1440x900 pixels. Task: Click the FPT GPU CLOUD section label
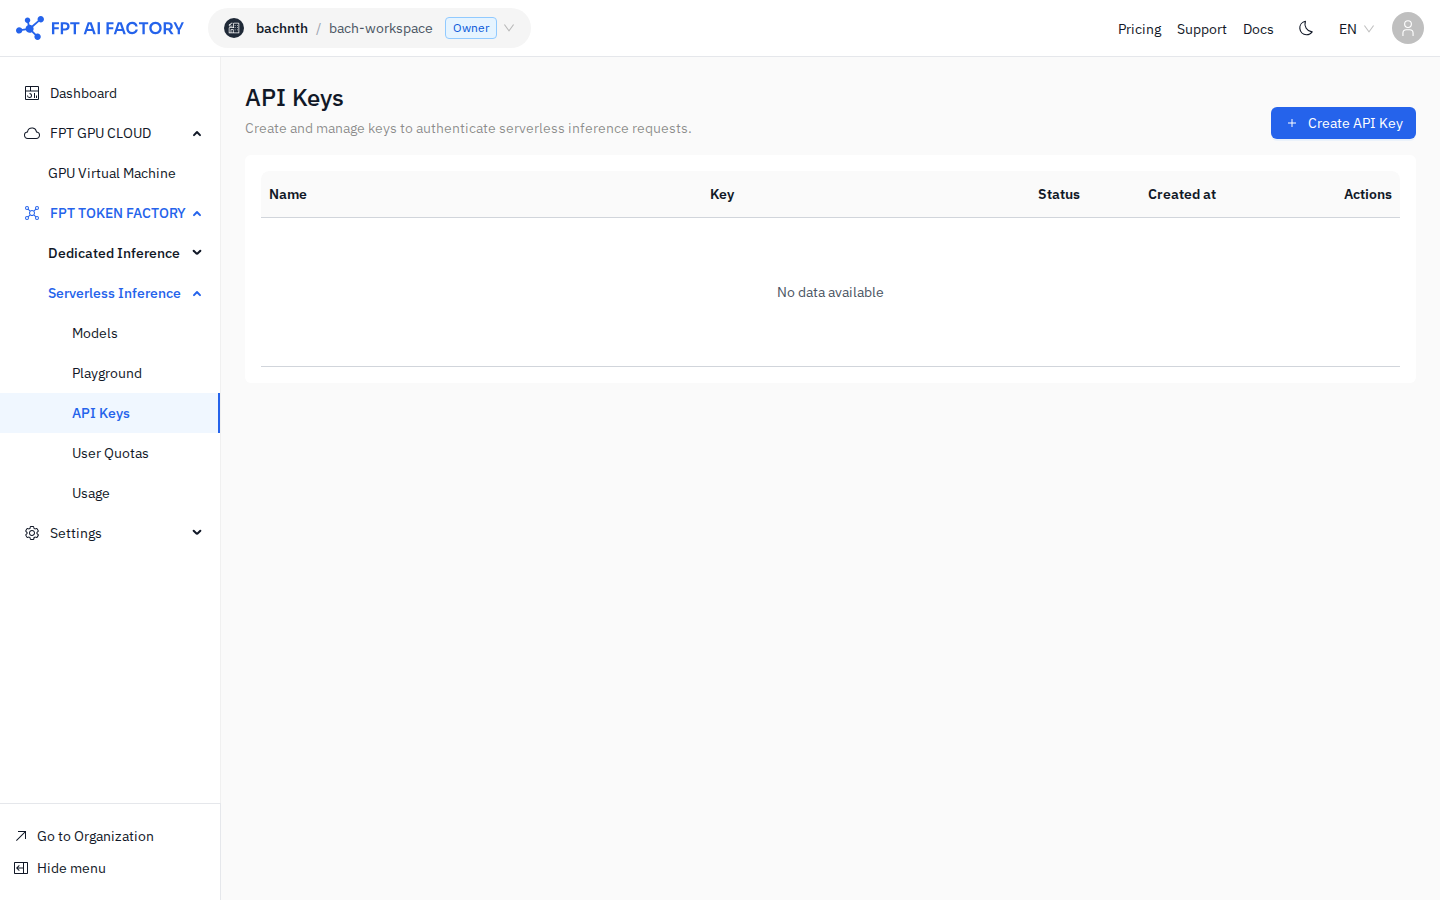[x=101, y=133]
